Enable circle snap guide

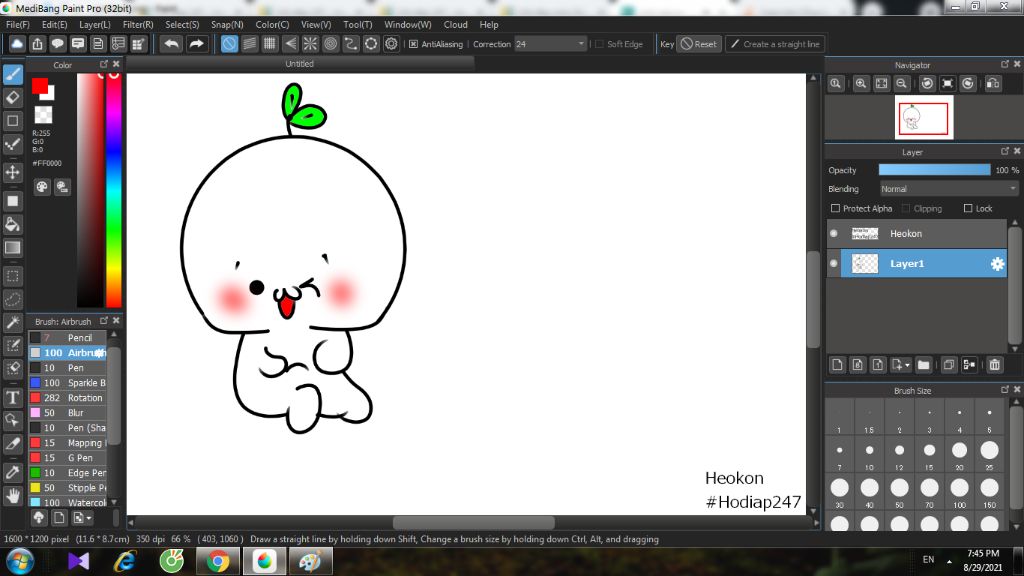(330, 44)
